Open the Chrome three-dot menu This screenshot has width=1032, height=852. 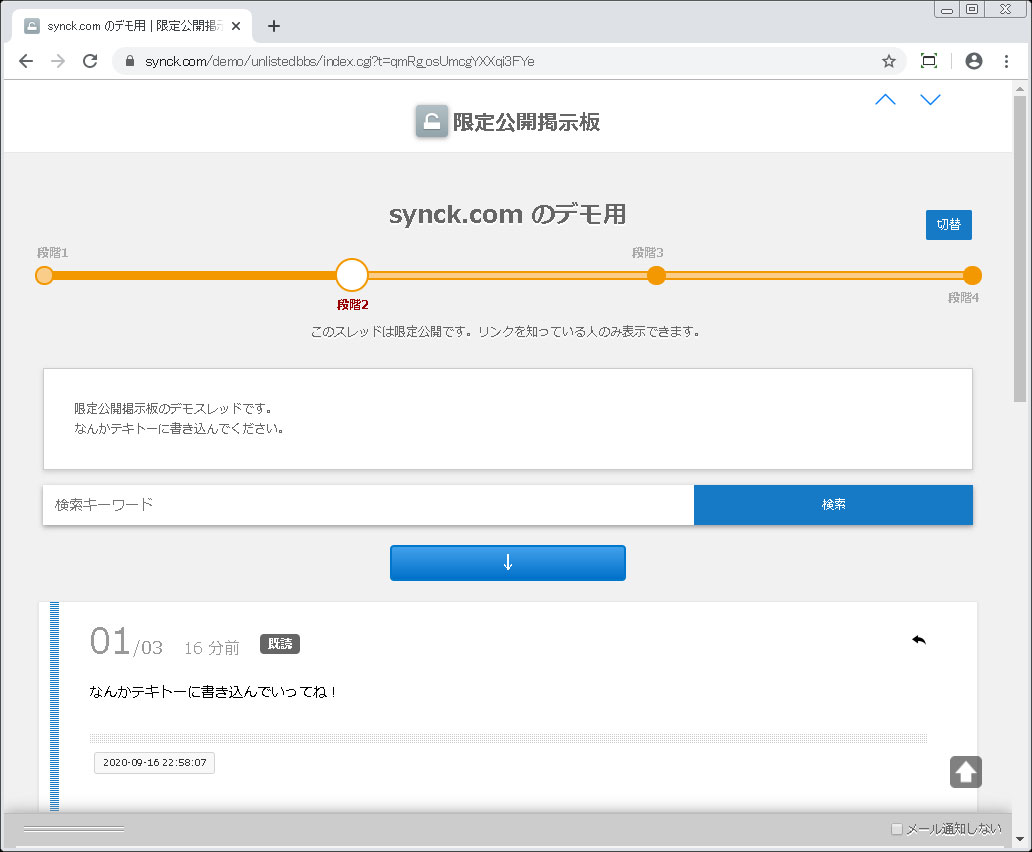pos(1006,61)
